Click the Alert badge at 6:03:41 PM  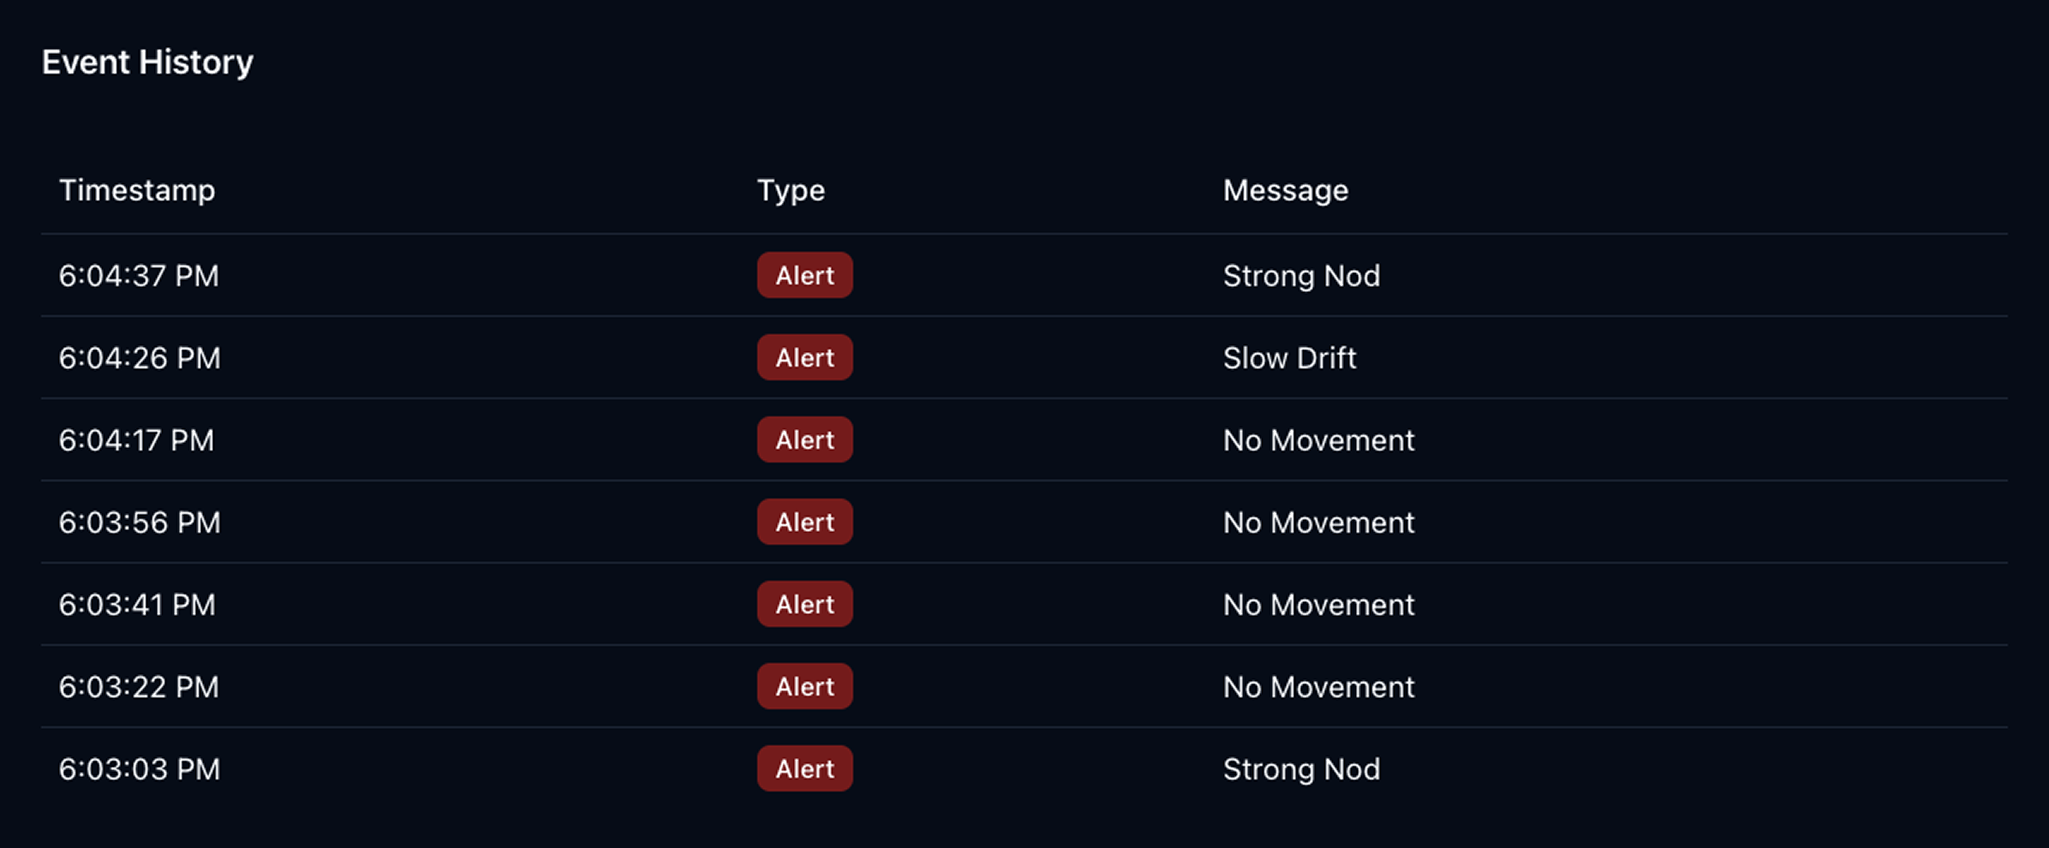point(804,604)
